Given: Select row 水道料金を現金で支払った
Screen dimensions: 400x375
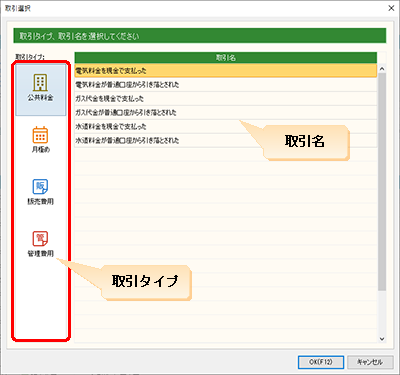Looking at the screenshot, I should pos(226,126).
